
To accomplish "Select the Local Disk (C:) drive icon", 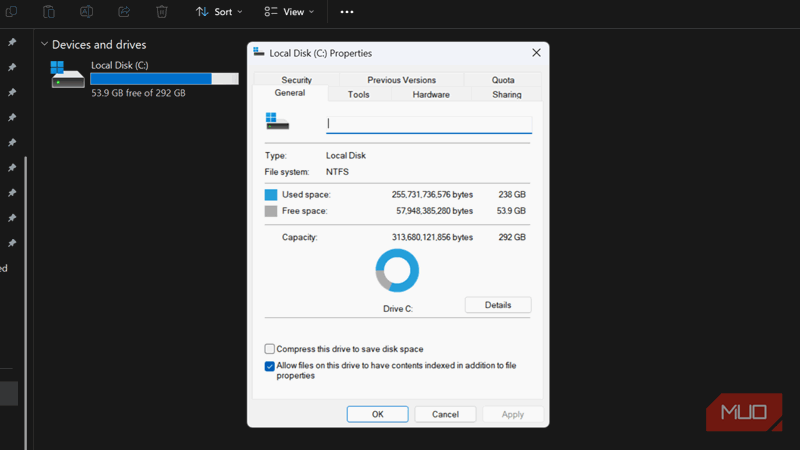I will click(68, 75).
